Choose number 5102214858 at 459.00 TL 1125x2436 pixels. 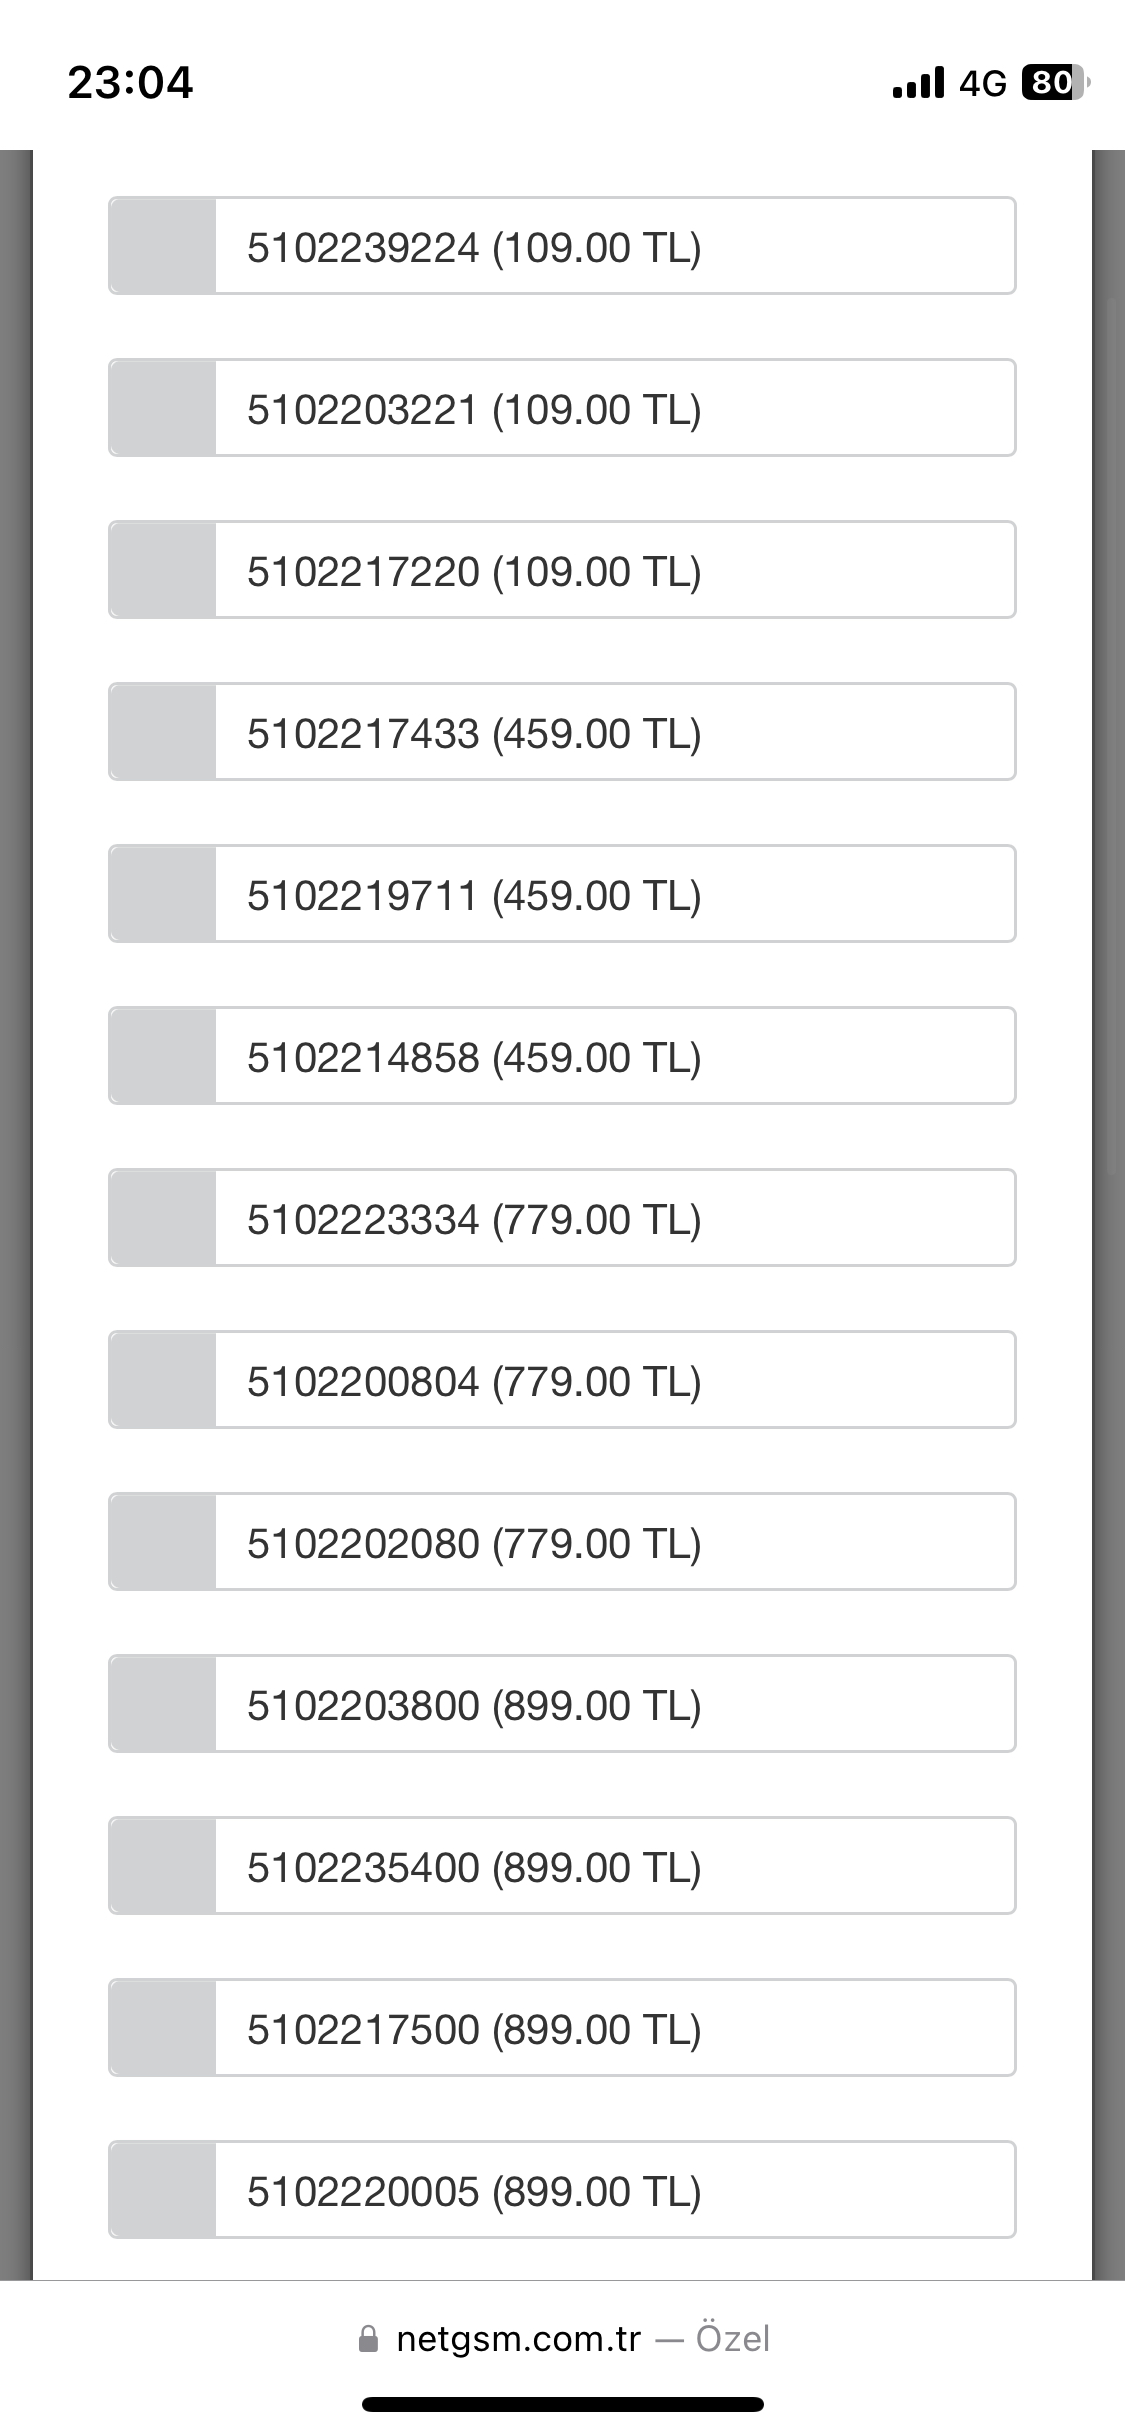point(562,1056)
